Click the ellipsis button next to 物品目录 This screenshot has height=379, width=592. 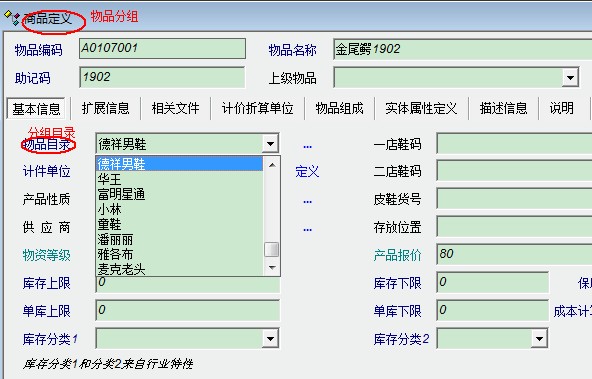[307, 146]
